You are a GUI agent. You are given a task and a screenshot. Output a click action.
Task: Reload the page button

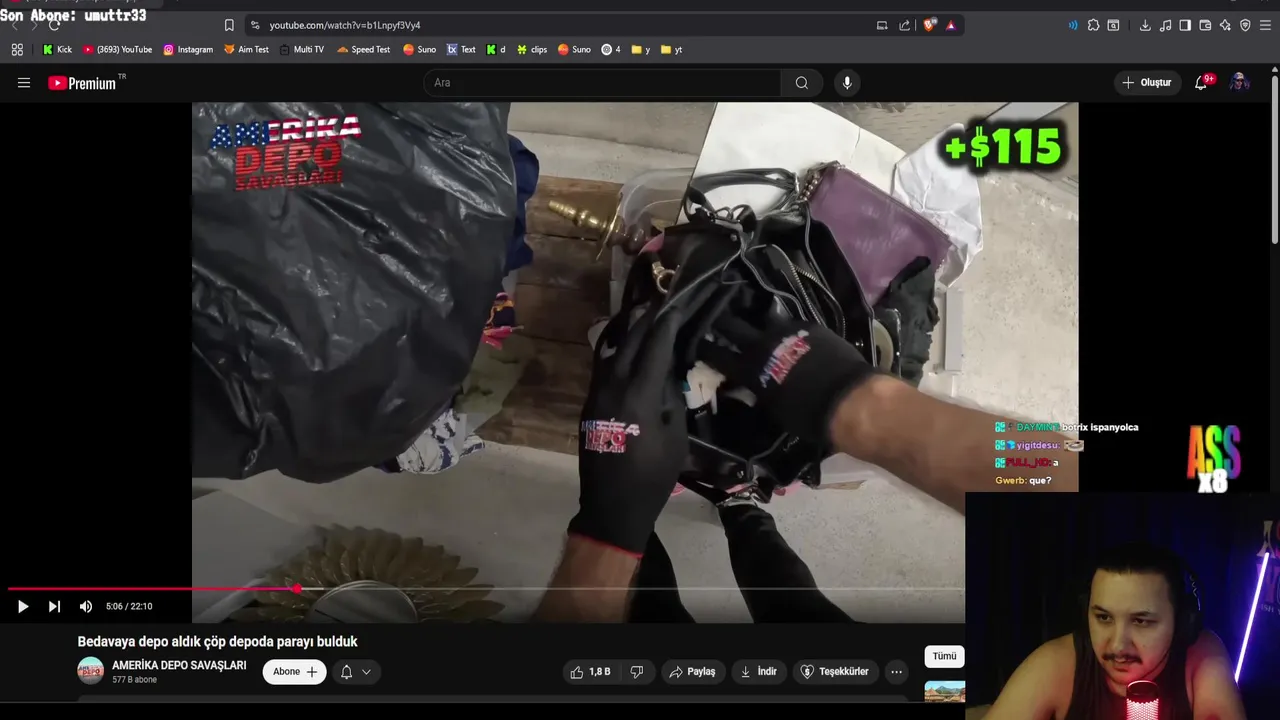pyautogui.click(x=53, y=25)
